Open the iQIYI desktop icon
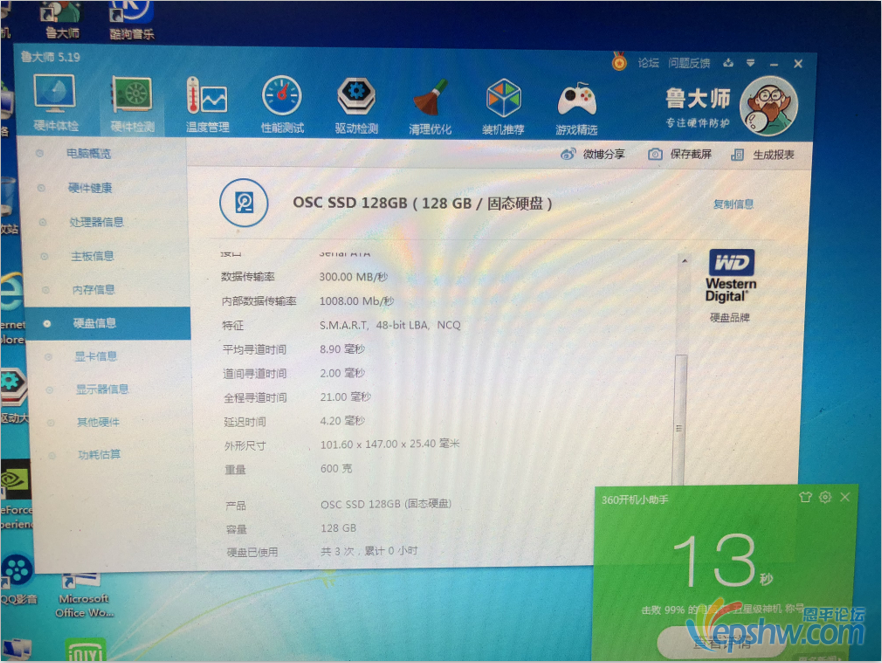The height and width of the screenshot is (663, 882). (x=85, y=650)
